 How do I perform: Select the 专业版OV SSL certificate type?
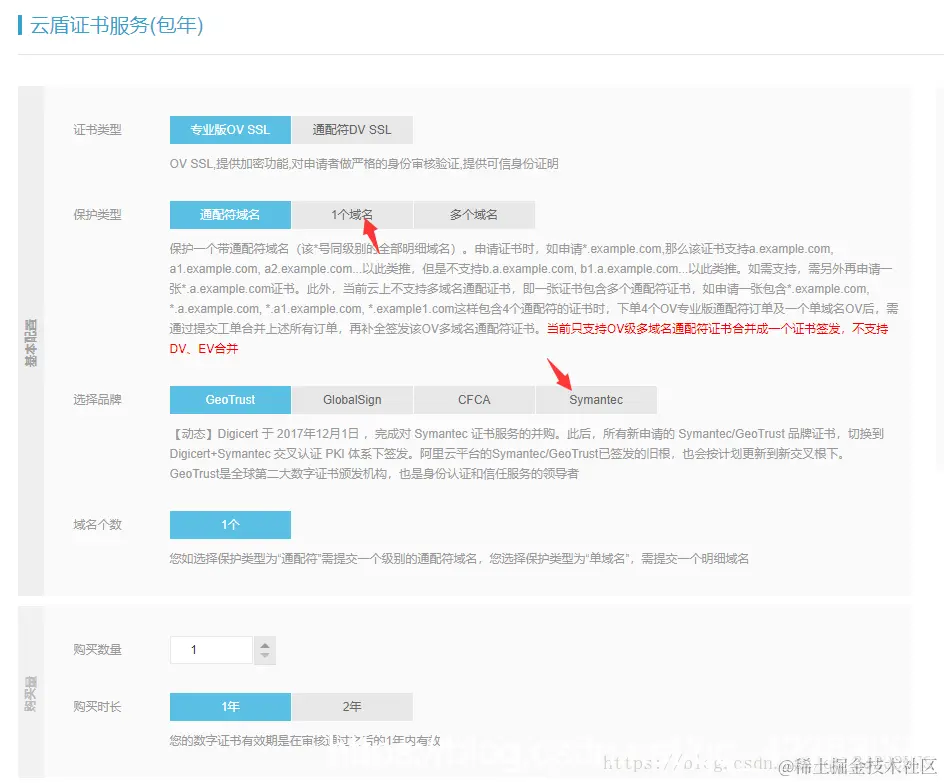coord(230,130)
